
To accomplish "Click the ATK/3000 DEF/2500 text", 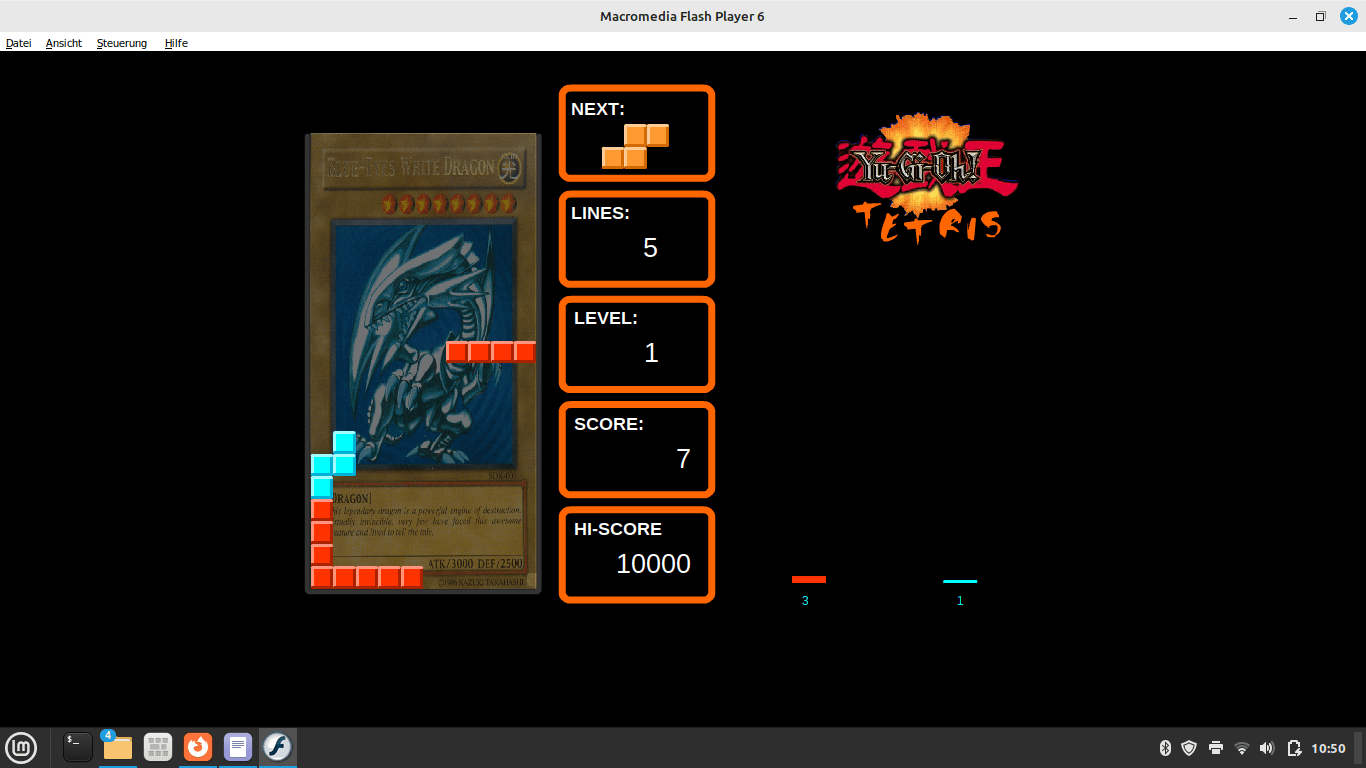I will (475, 564).
